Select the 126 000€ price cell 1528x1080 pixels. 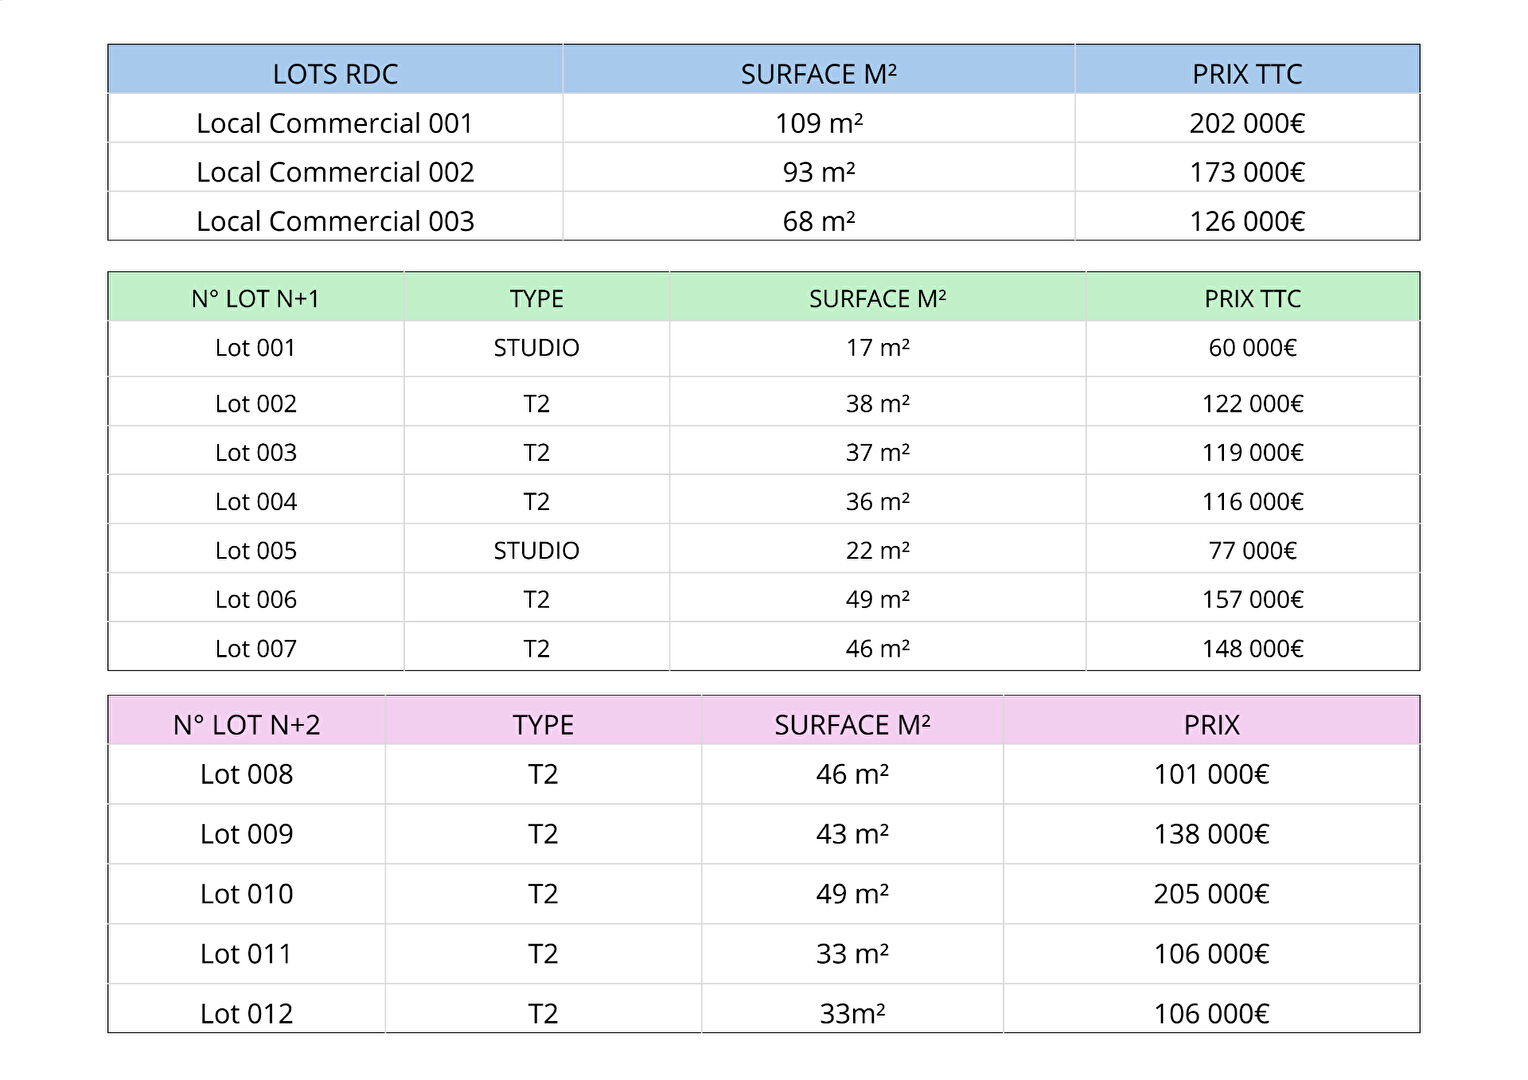point(1246,221)
